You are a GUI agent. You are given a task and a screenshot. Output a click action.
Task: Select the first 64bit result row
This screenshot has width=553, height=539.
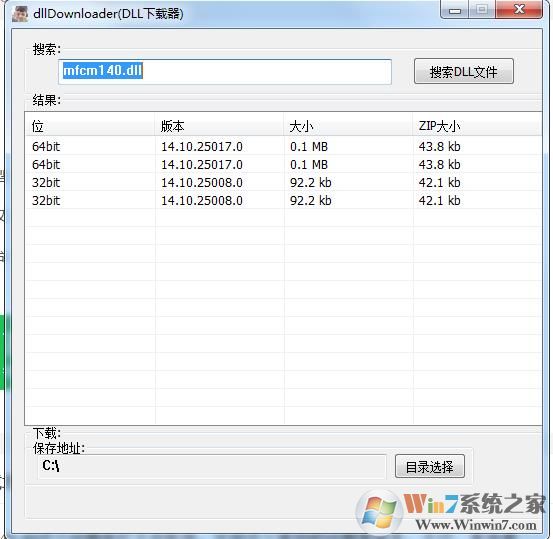pyautogui.click(x=284, y=146)
